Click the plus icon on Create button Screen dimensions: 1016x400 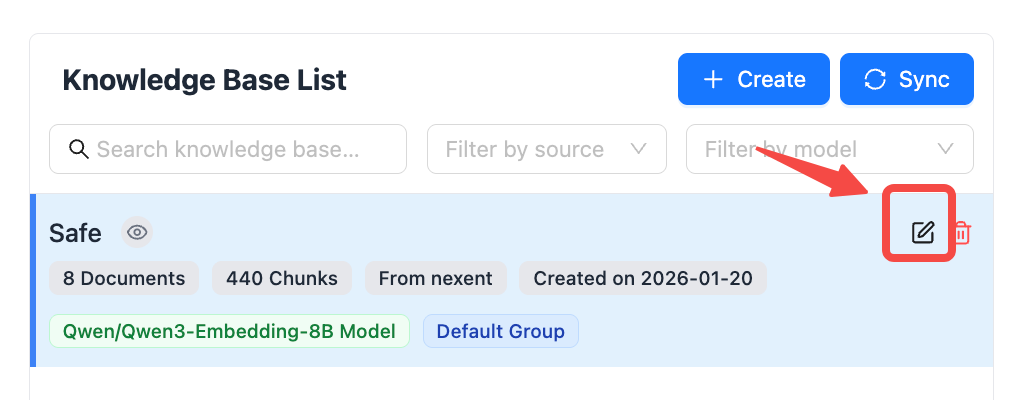[x=713, y=80]
